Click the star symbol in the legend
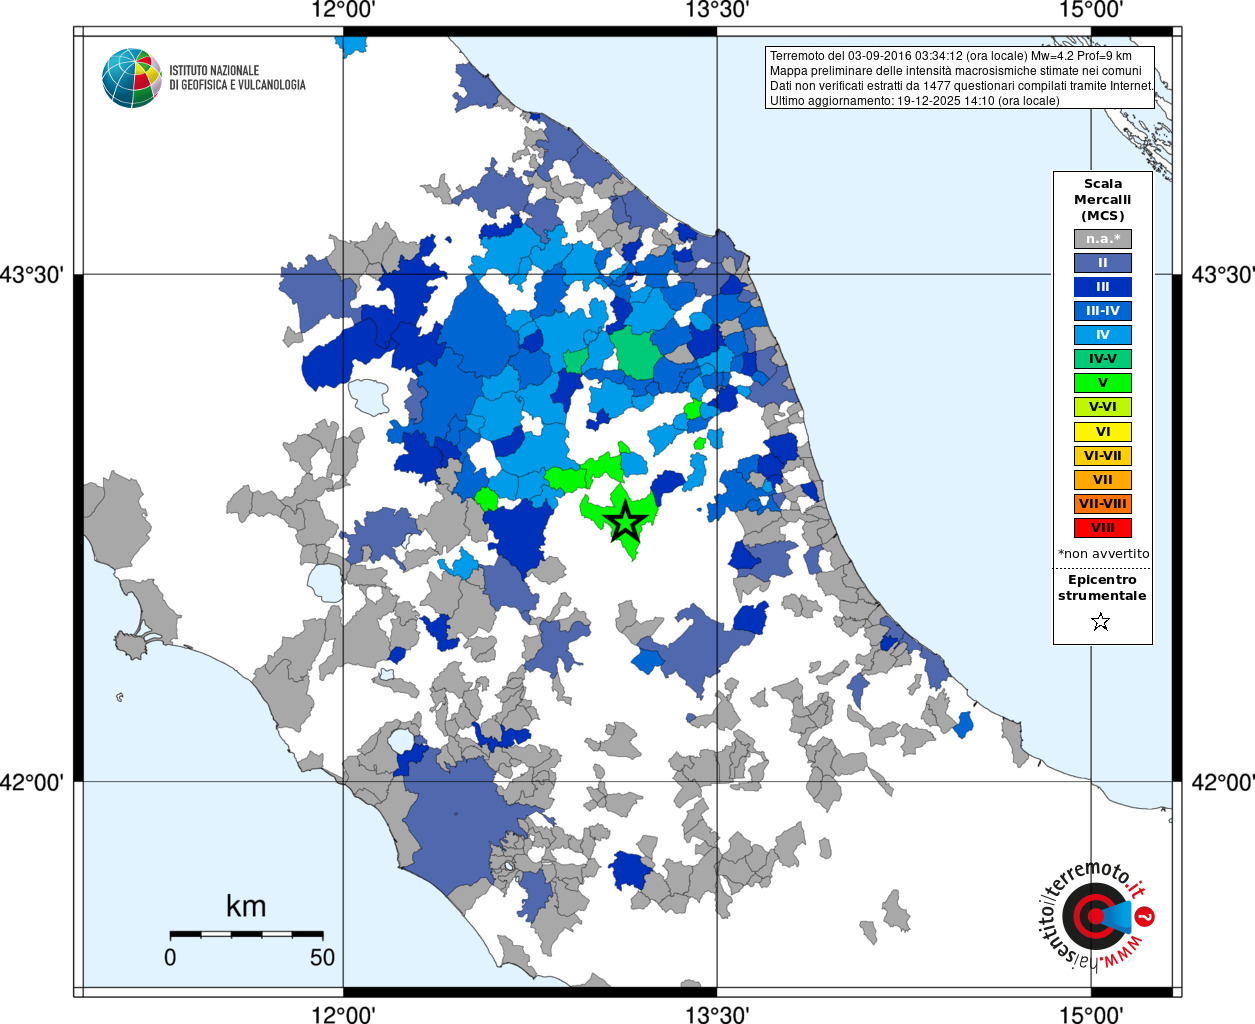 pos(1101,622)
